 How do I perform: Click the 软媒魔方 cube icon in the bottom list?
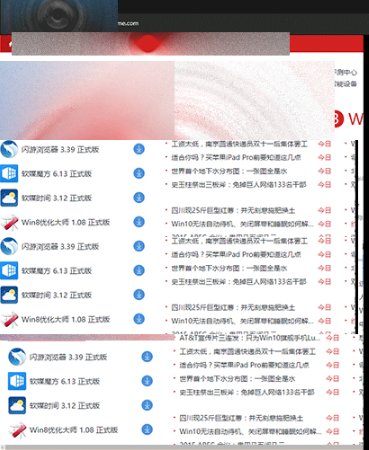coord(17,381)
